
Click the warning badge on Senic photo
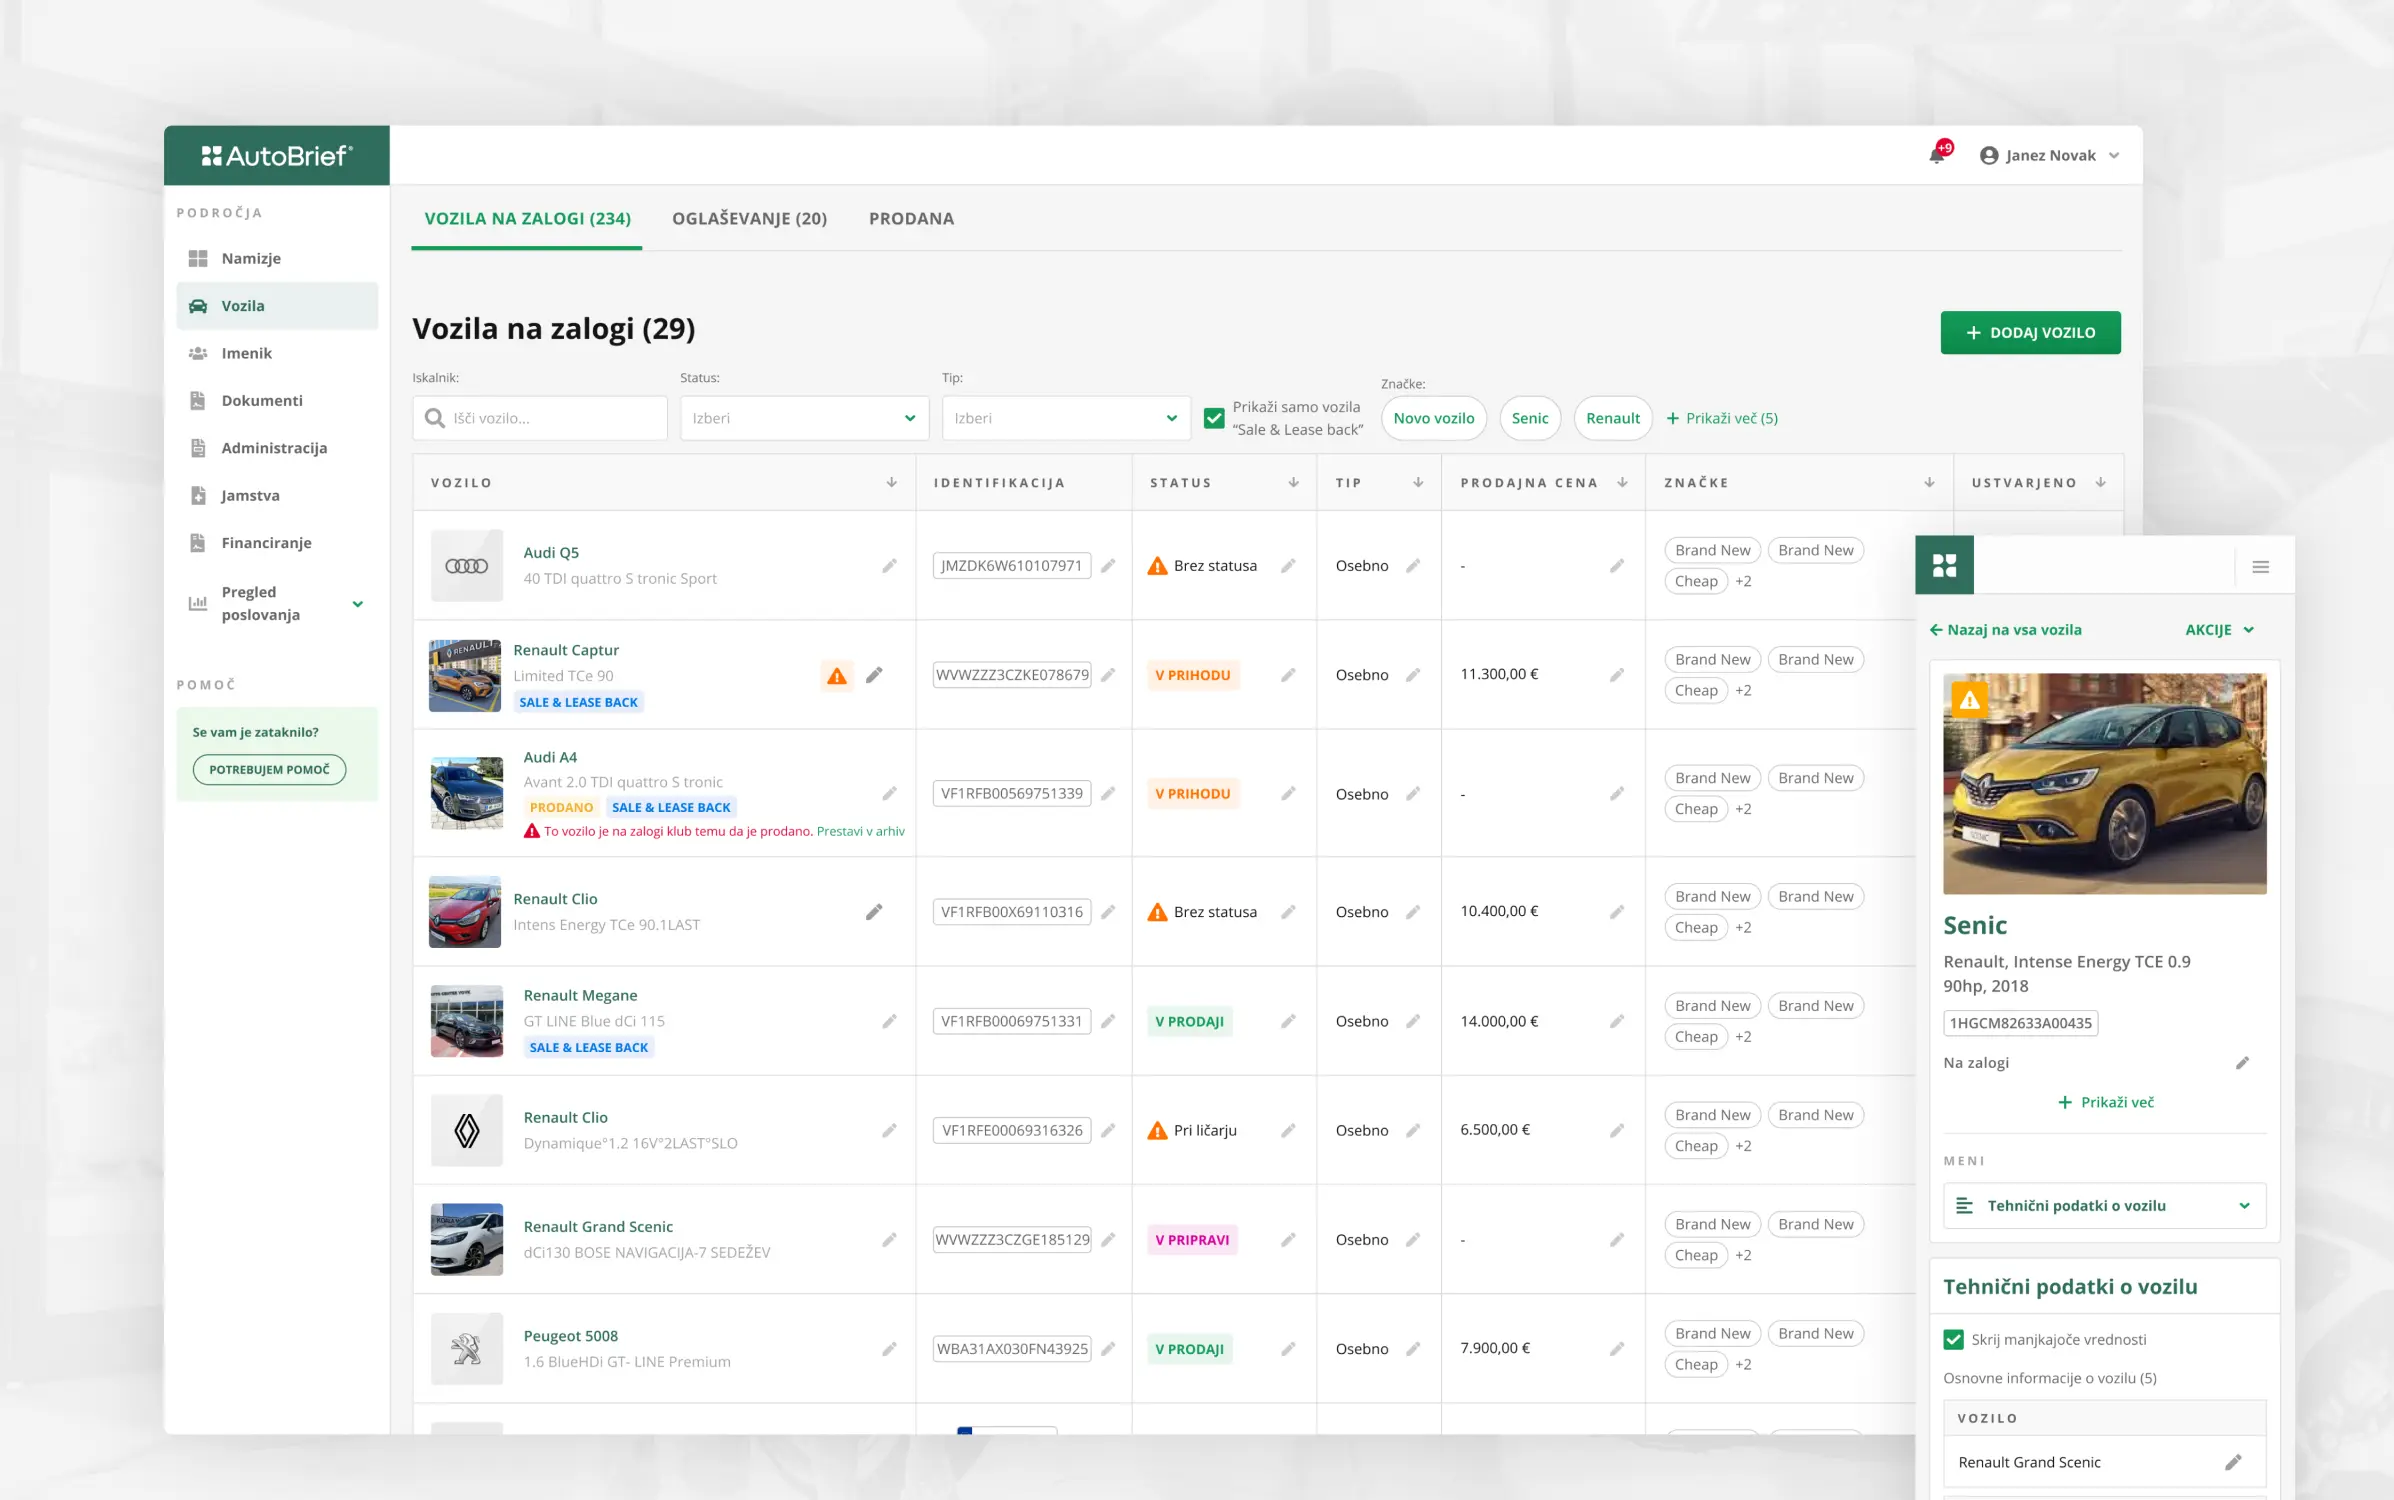[1969, 700]
